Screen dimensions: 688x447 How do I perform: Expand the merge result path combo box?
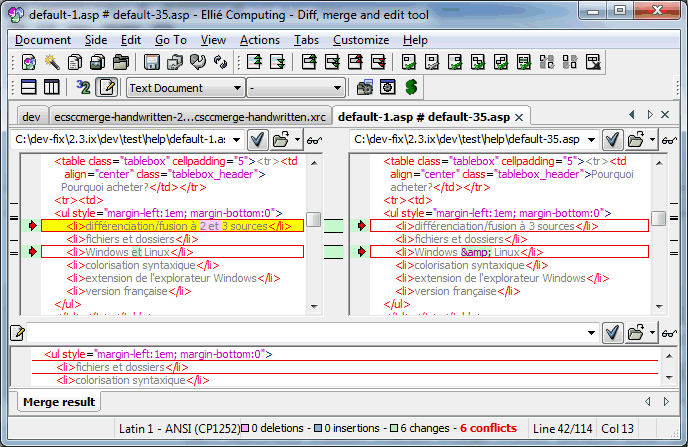click(591, 333)
